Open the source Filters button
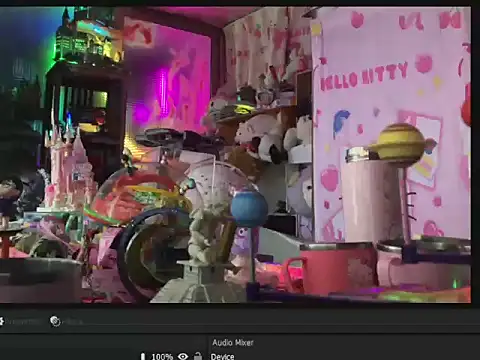This screenshot has width=480, height=360. pyautogui.click(x=66, y=321)
